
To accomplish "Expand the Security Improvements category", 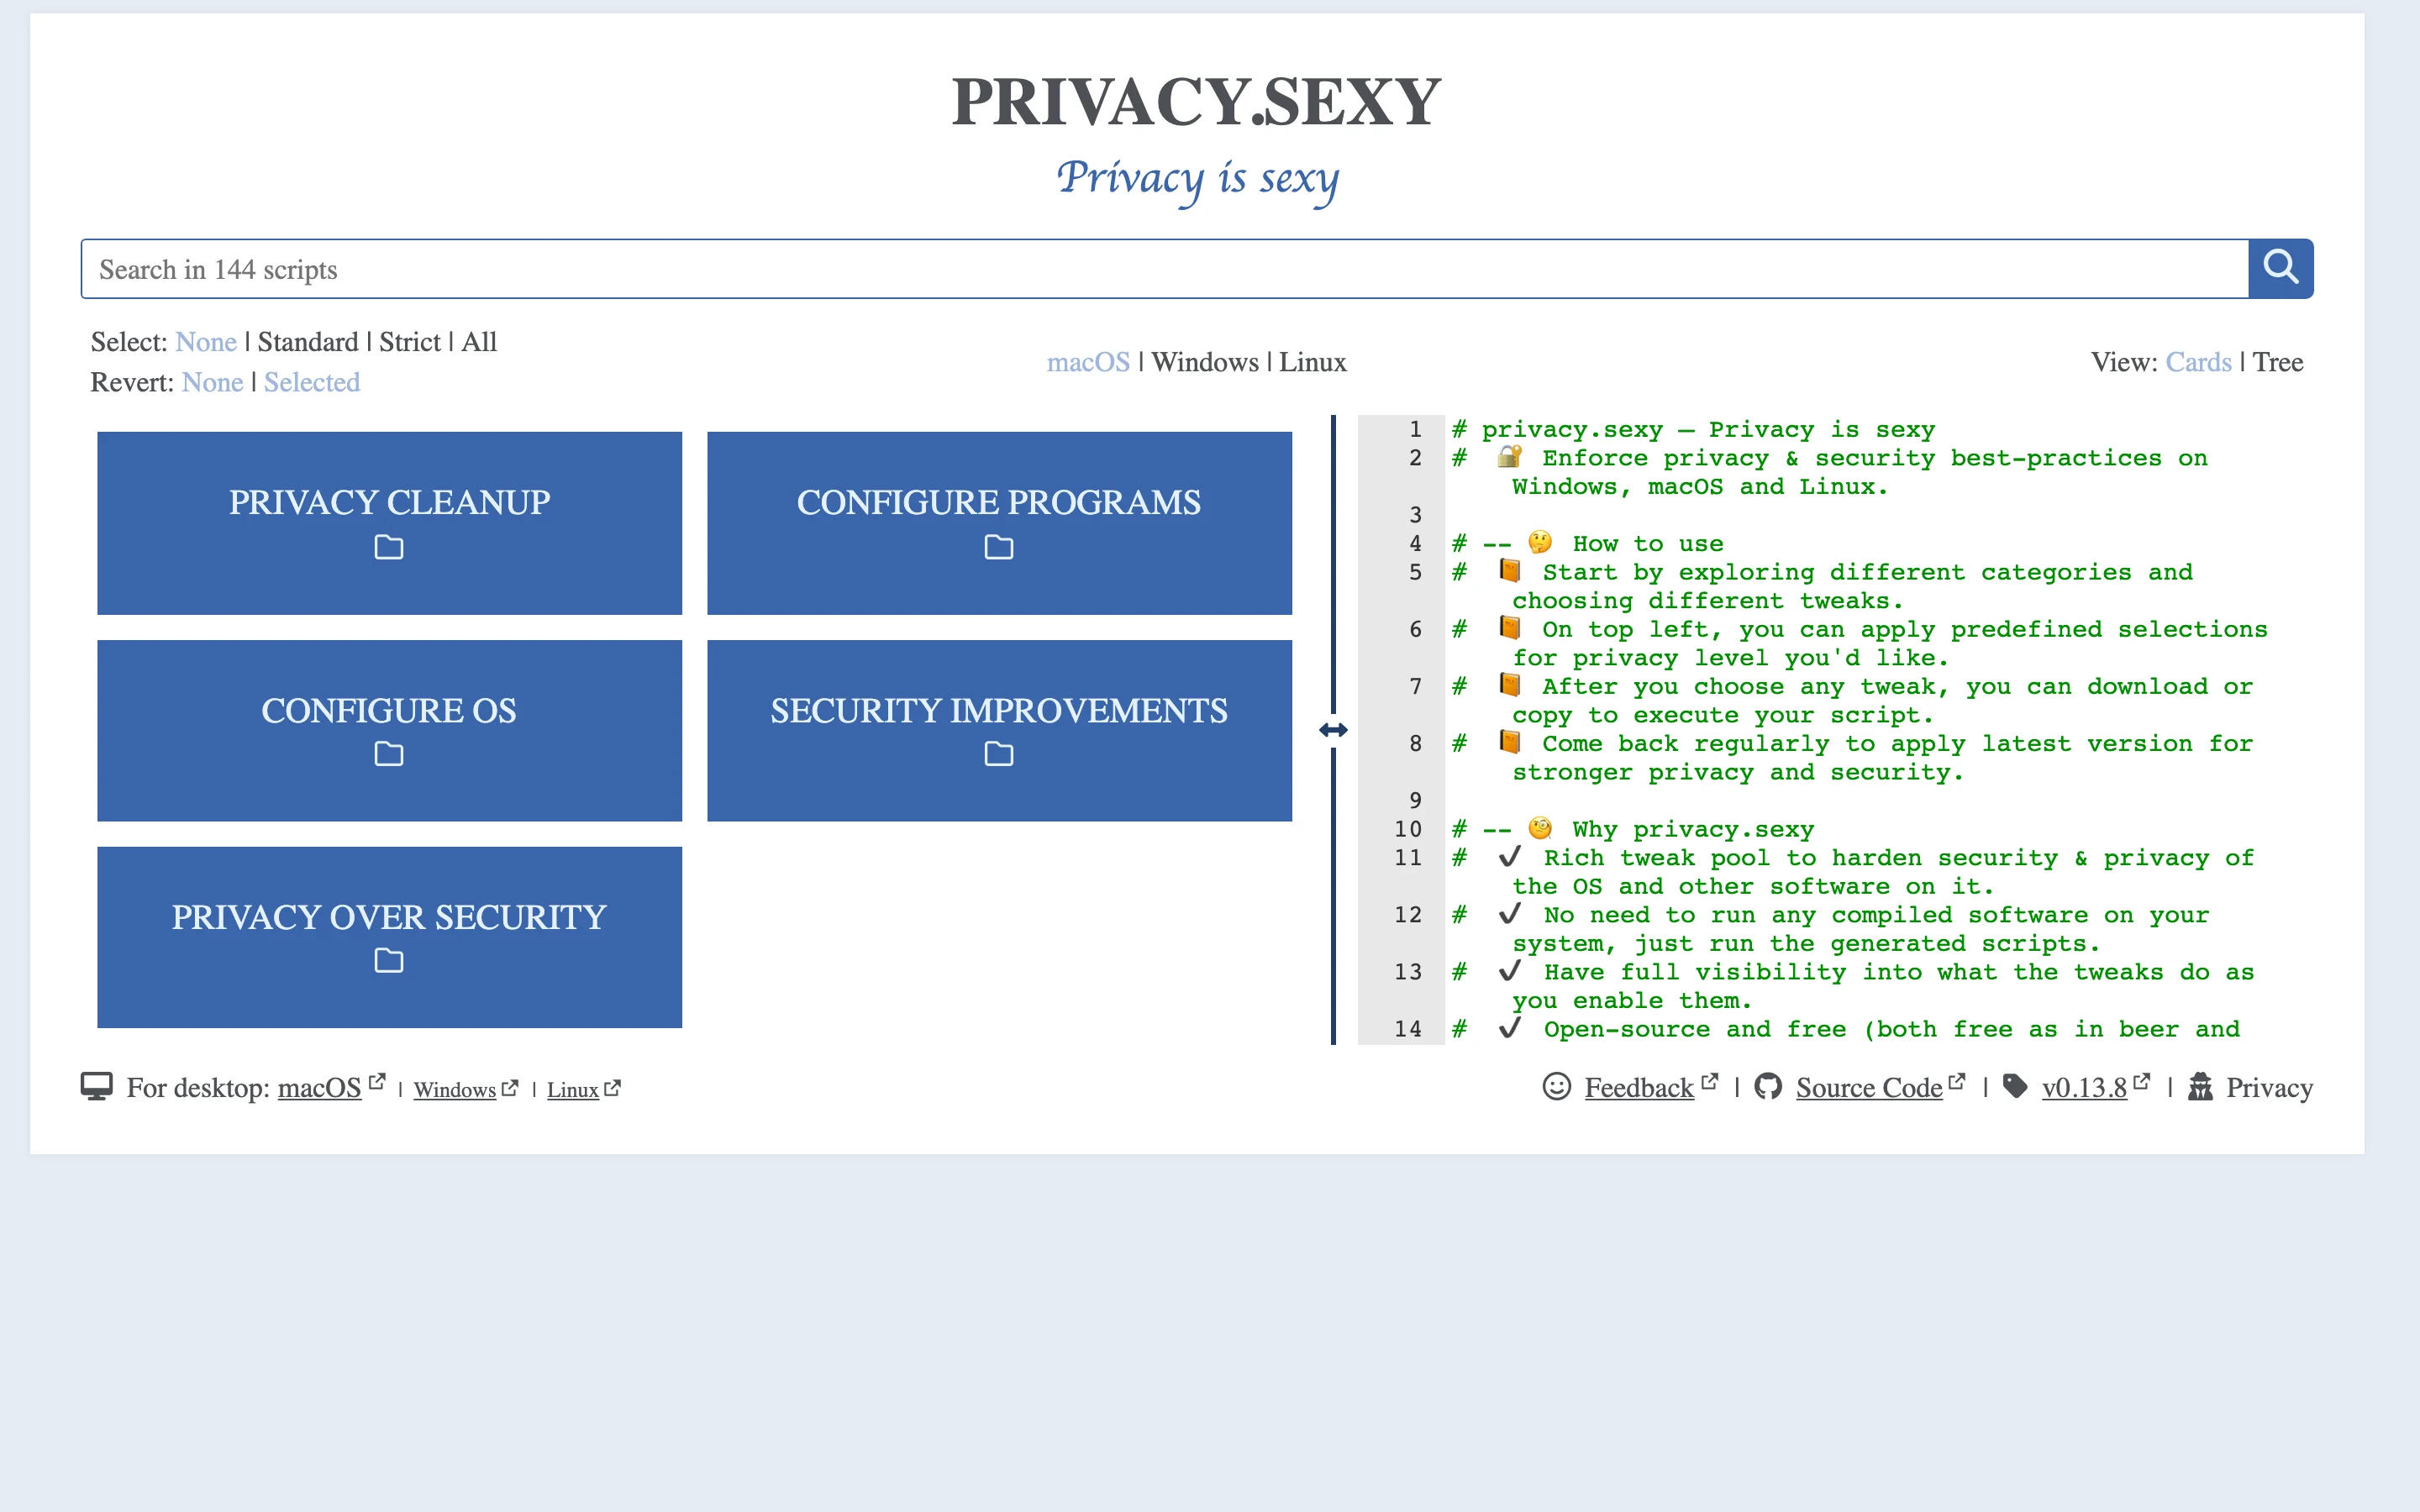I will [999, 731].
